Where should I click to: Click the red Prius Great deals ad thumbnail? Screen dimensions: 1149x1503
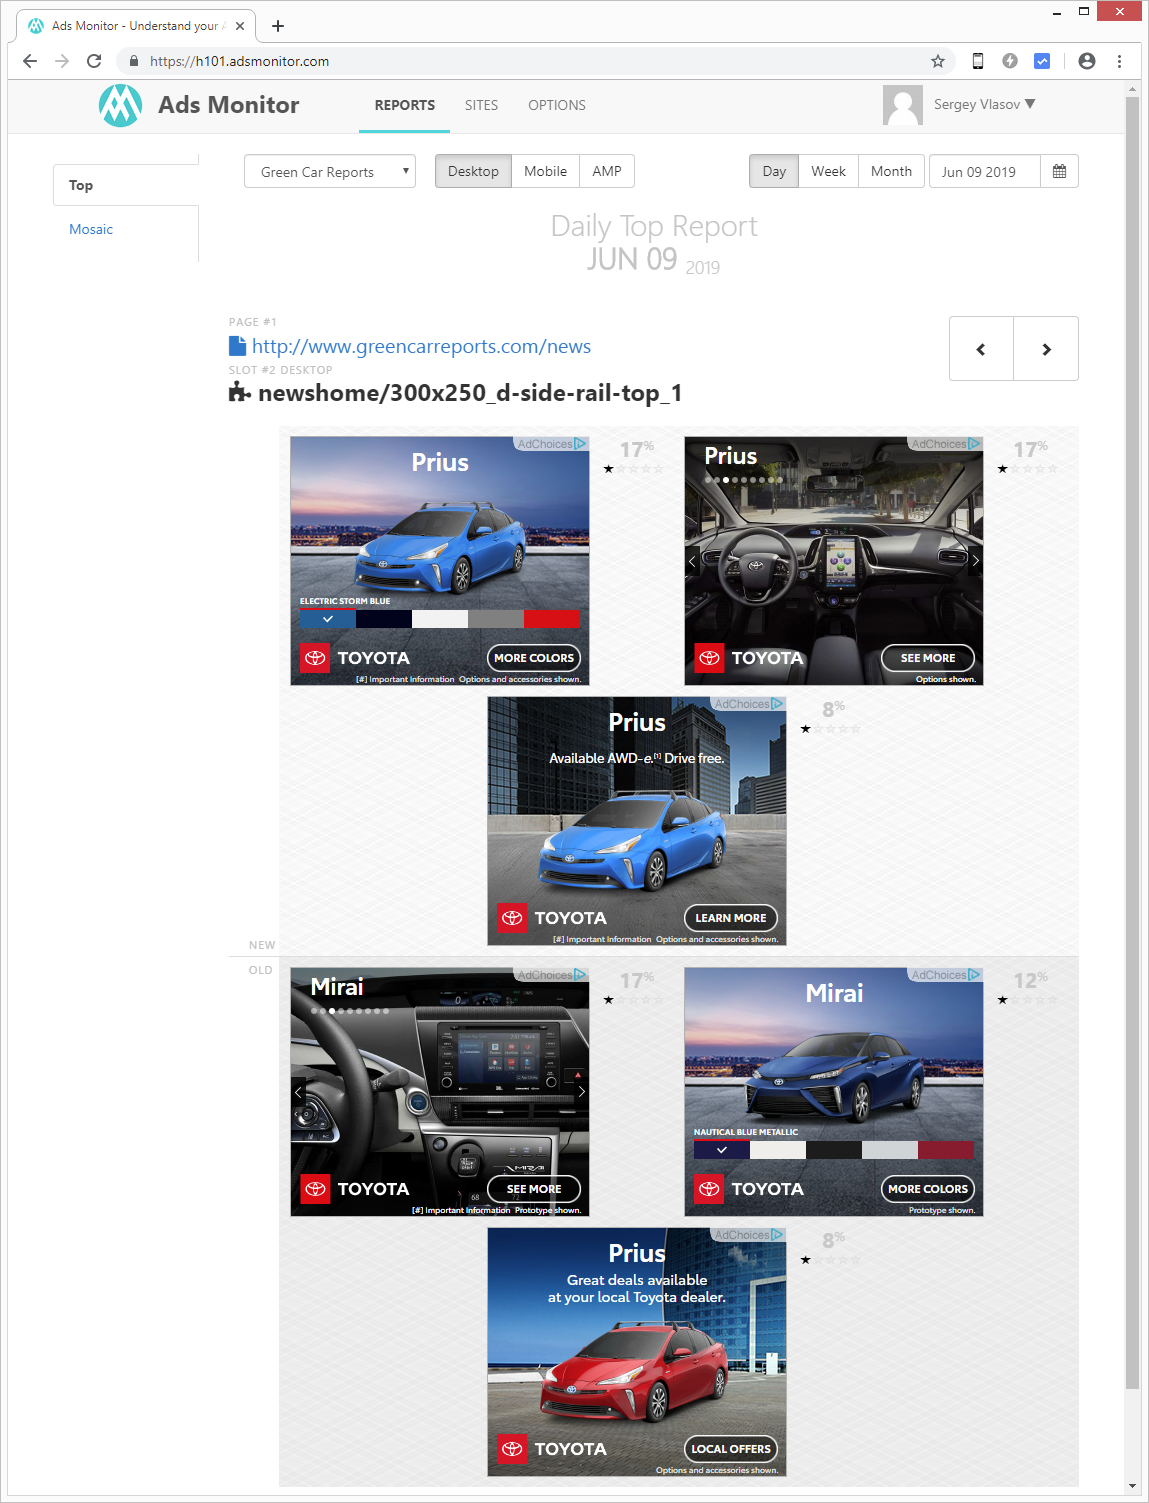click(637, 1352)
